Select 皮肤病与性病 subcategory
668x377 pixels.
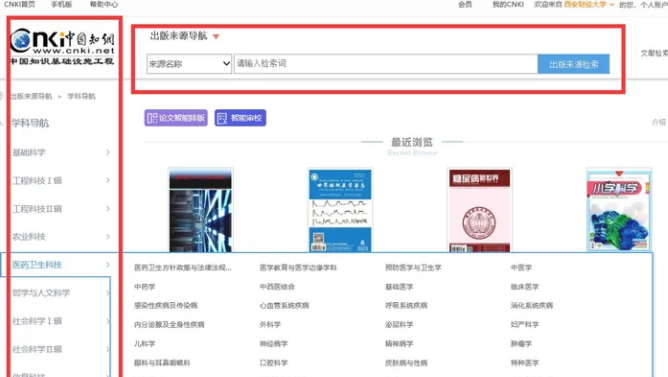tap(406, 363)
